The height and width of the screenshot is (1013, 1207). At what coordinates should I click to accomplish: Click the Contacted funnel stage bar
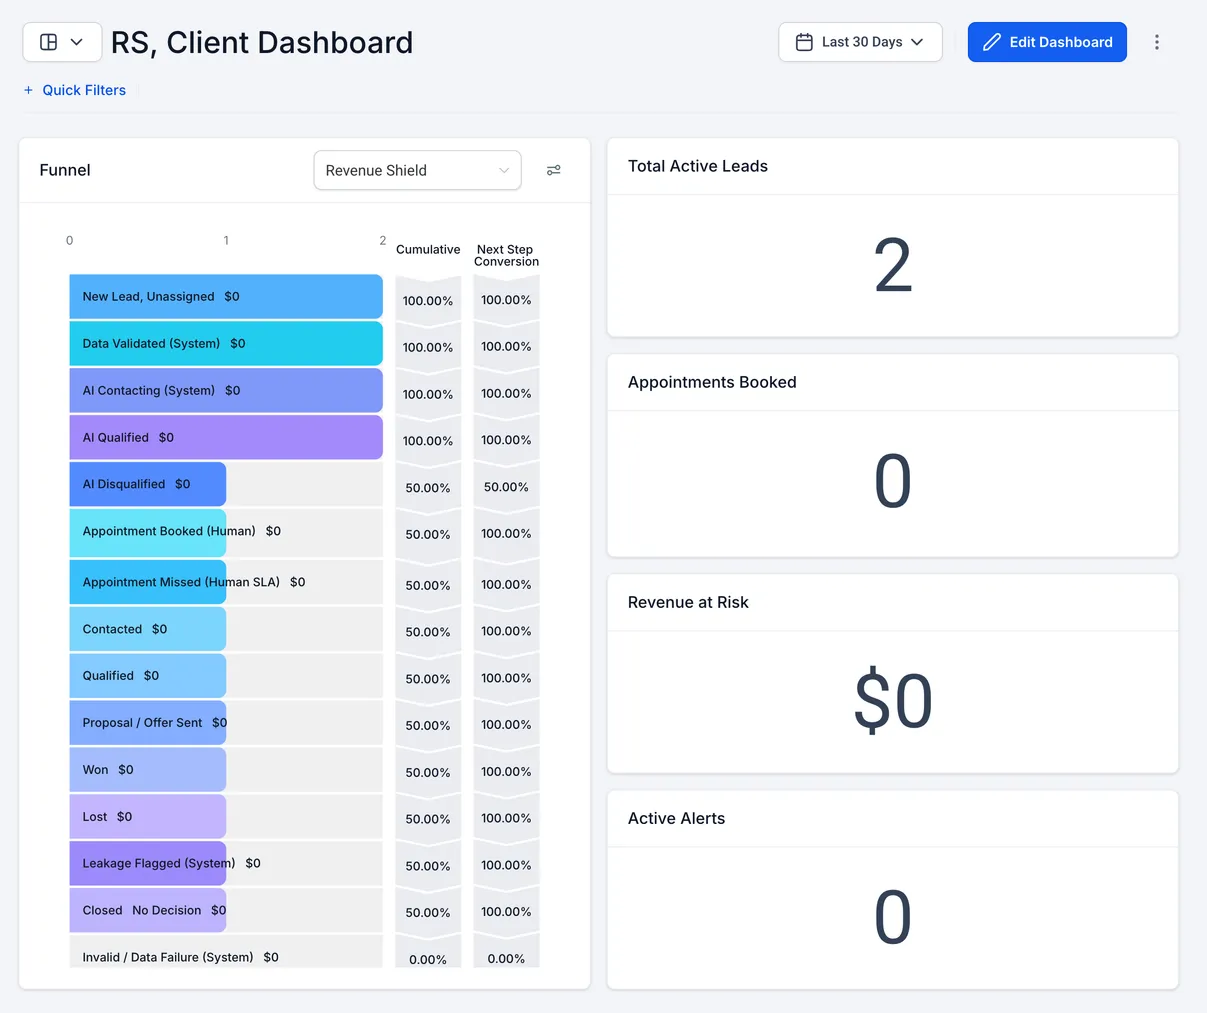147,629
